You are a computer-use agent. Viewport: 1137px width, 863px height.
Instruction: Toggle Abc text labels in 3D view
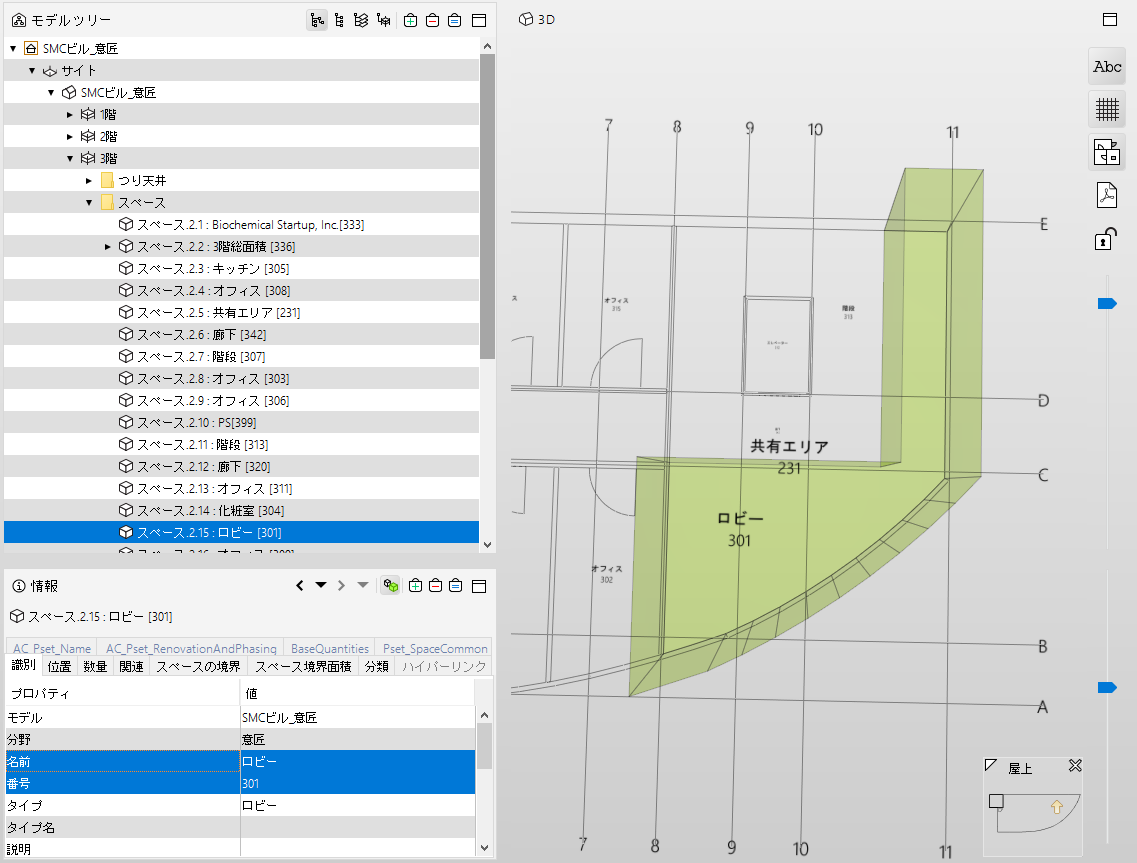click(x=1107, y=67)
